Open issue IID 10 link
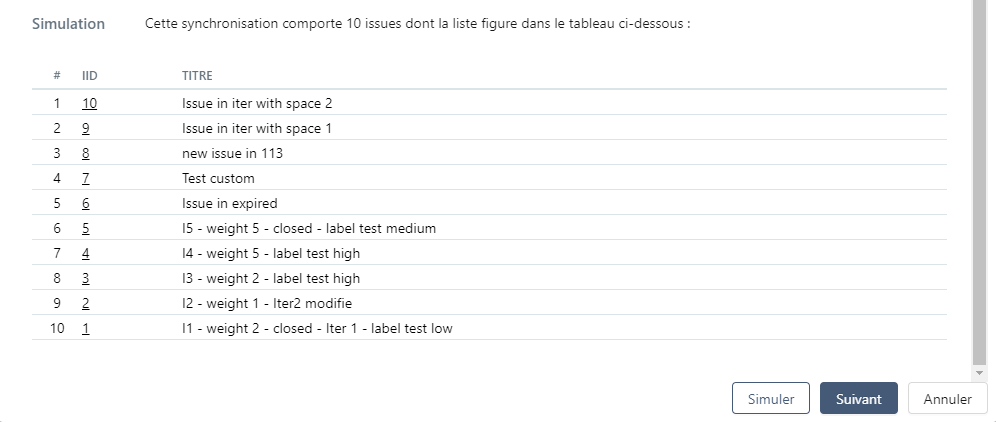996x422 pixels. pos(89,103)
